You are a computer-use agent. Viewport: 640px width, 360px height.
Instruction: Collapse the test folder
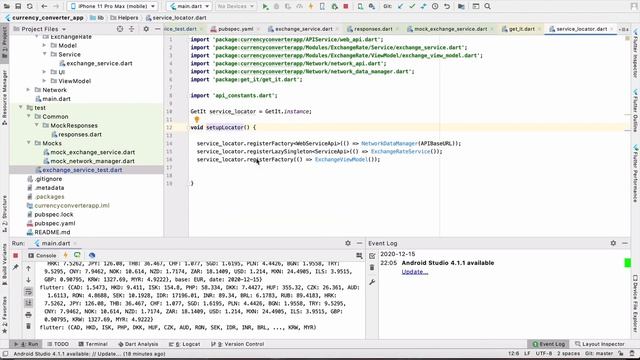click(20, 108)
